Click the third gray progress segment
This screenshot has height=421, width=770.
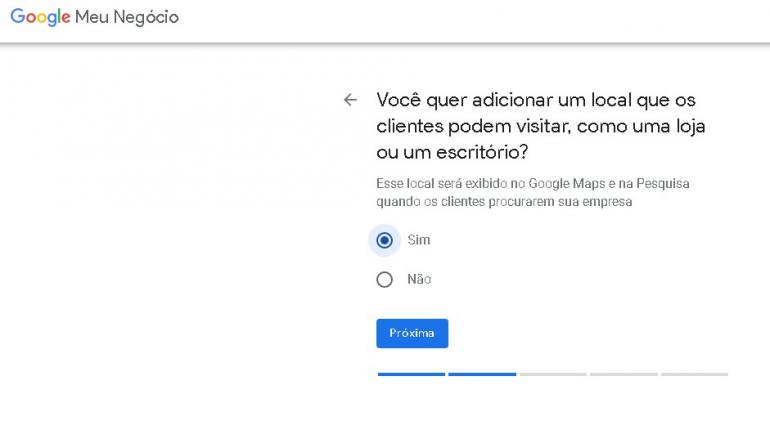click(553, 374)
